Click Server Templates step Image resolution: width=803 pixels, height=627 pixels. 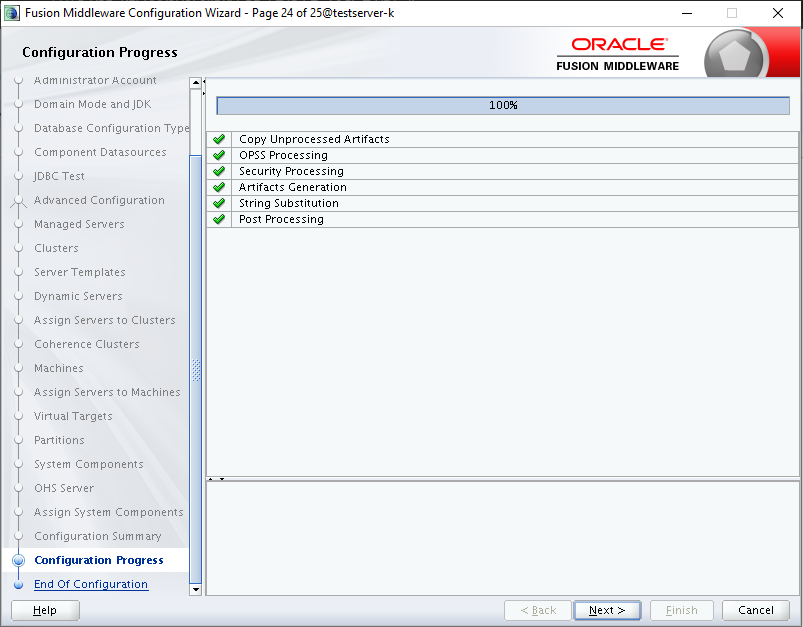pyautogui.click(x=79, y=273)
